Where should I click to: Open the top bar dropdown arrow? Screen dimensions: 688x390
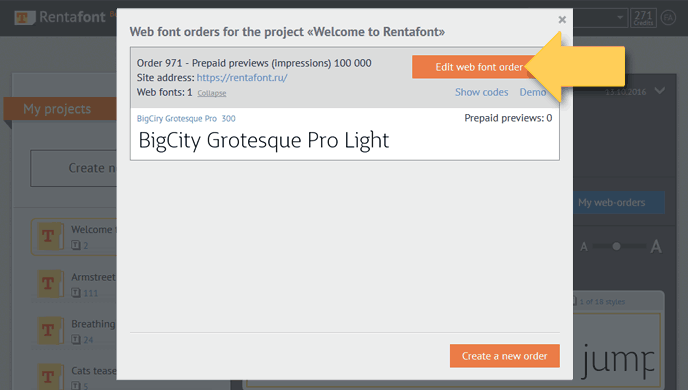click(x=620, y=18)
